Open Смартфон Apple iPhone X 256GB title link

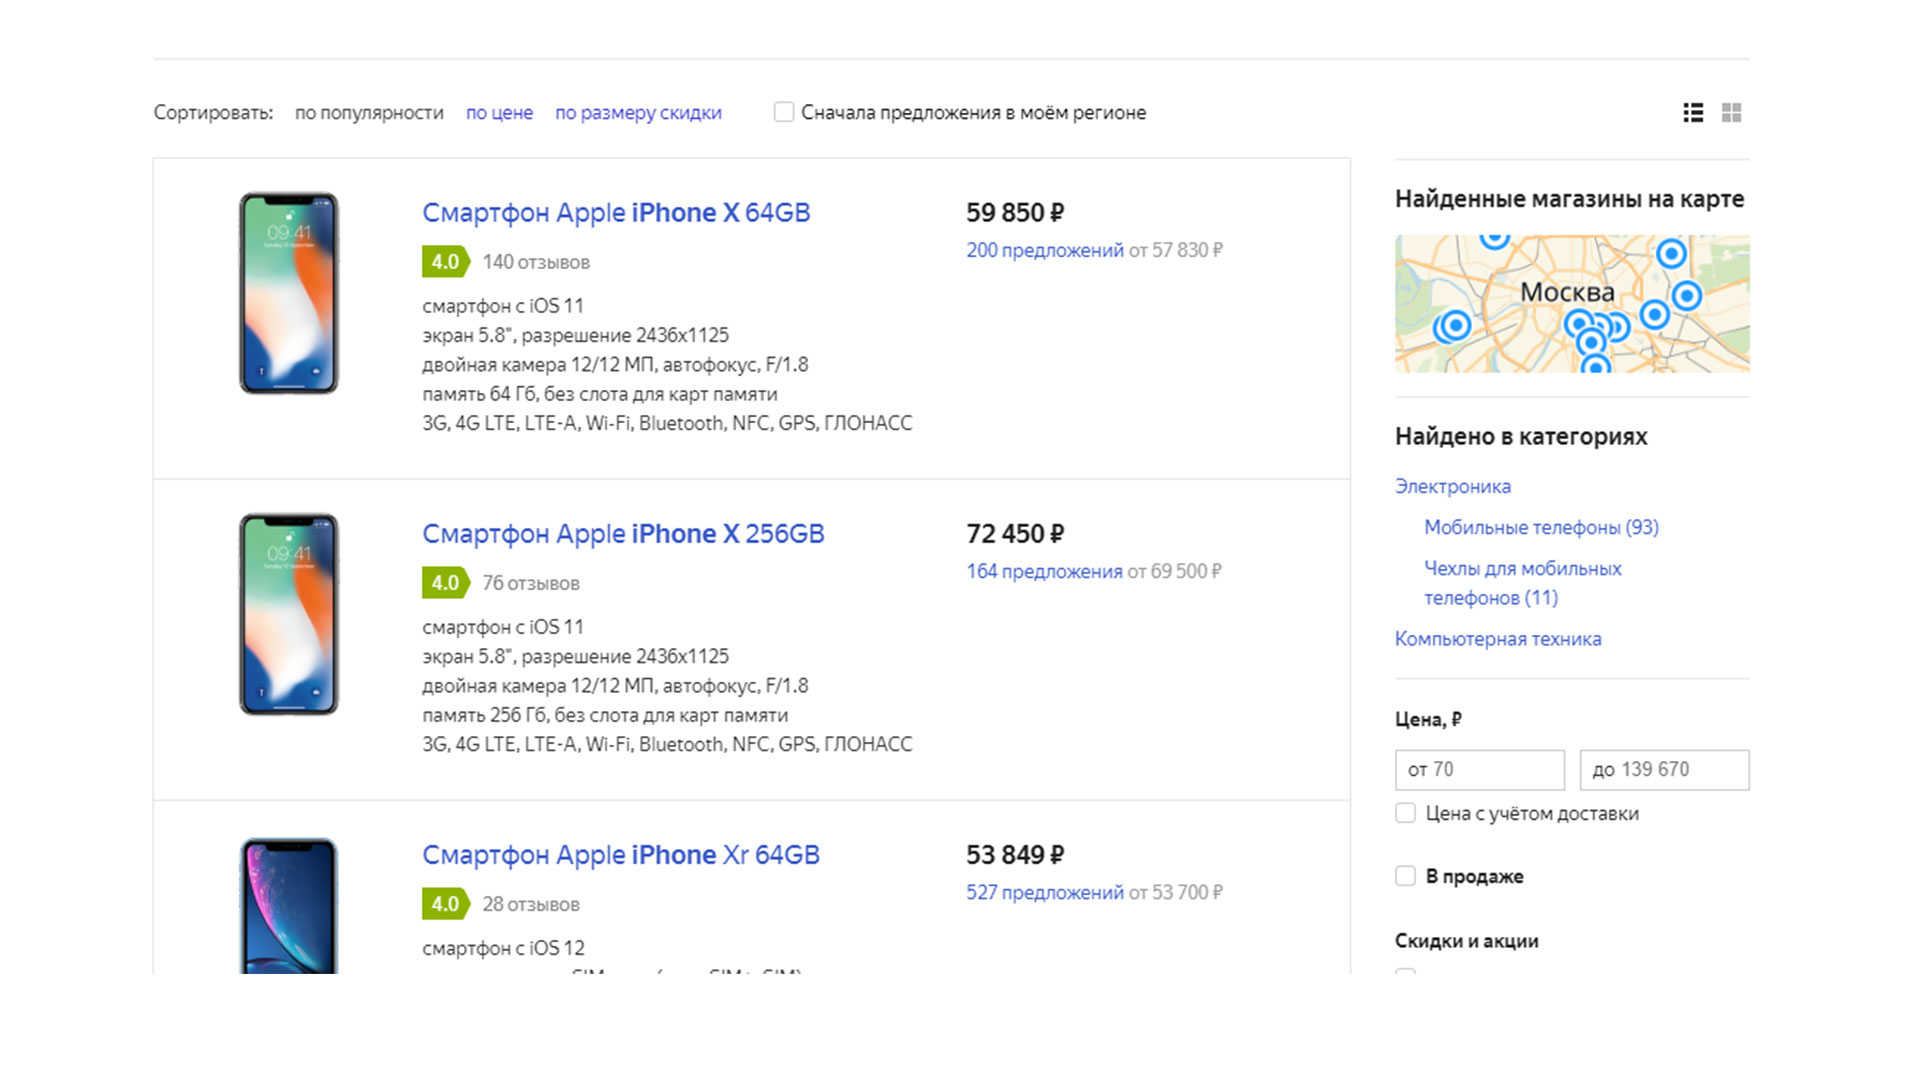click(x=623, y=534)
